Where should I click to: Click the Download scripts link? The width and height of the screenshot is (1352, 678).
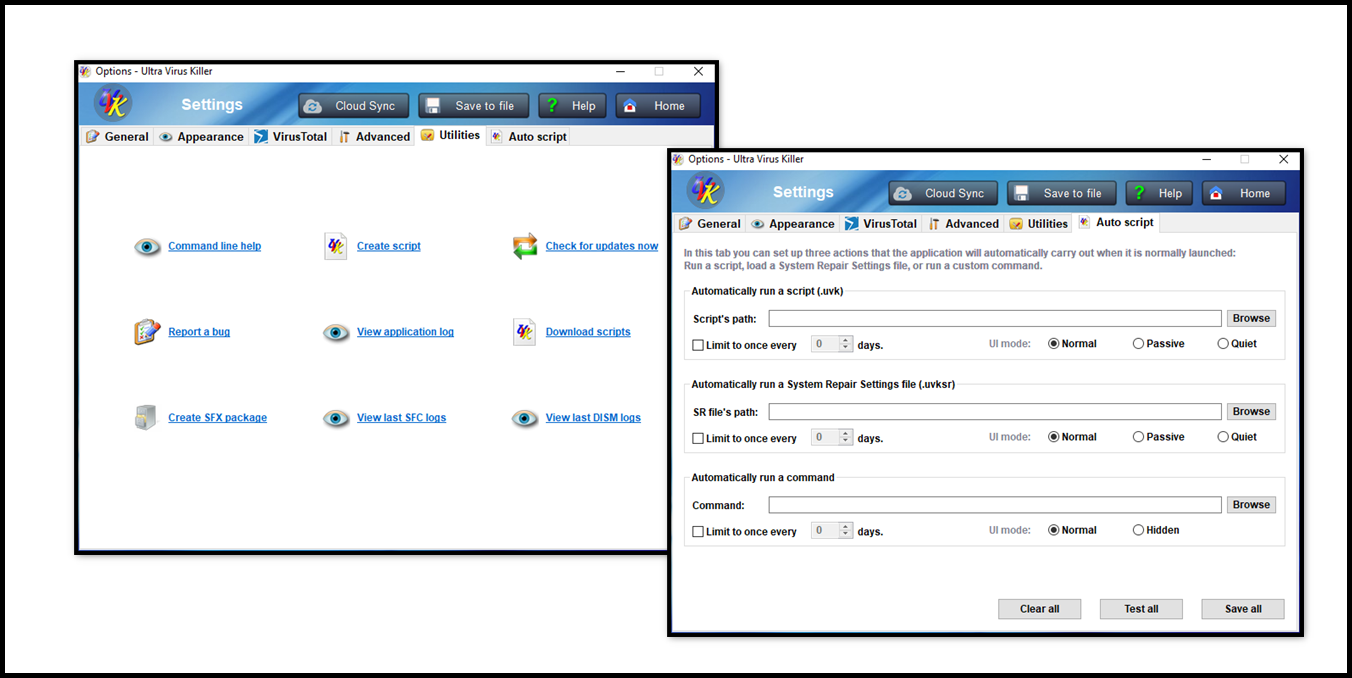click(588, 332)
